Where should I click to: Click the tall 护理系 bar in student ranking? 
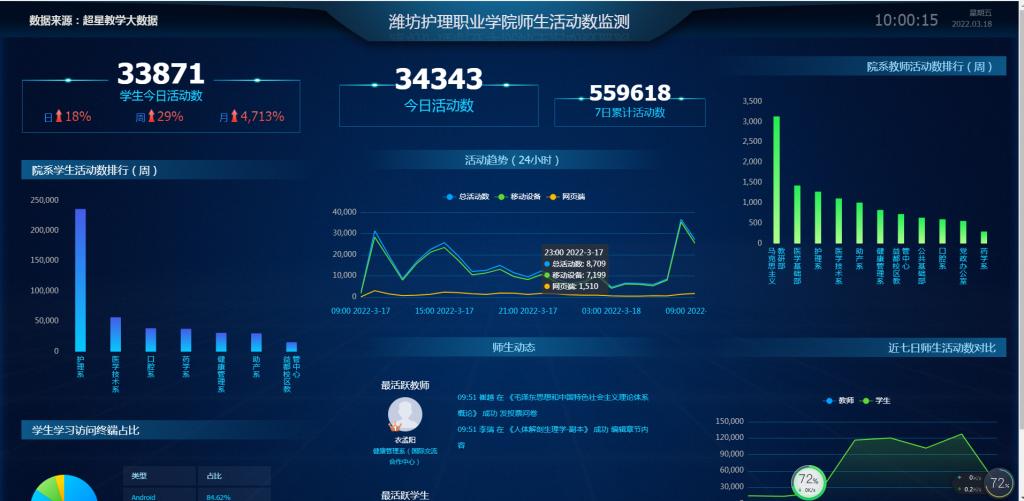pyautogui.click(x=80, y=280)
